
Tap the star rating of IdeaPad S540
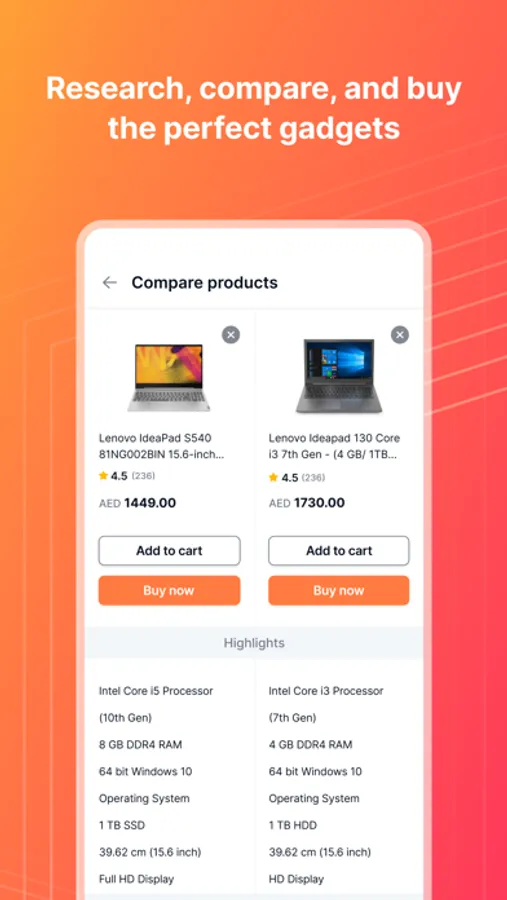[113, 476]
